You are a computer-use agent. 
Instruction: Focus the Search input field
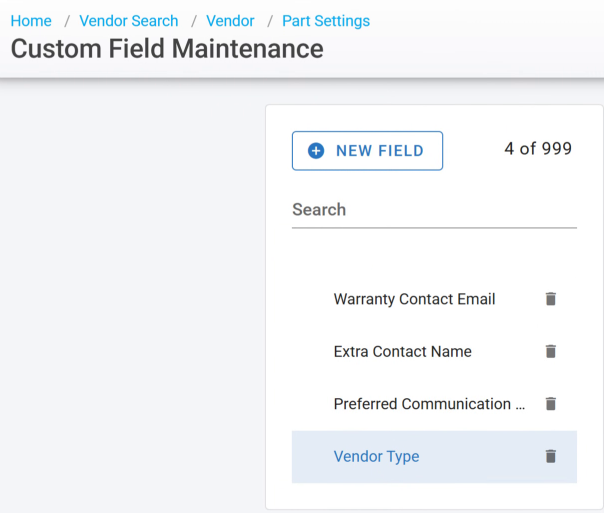[x=434, y=210]
